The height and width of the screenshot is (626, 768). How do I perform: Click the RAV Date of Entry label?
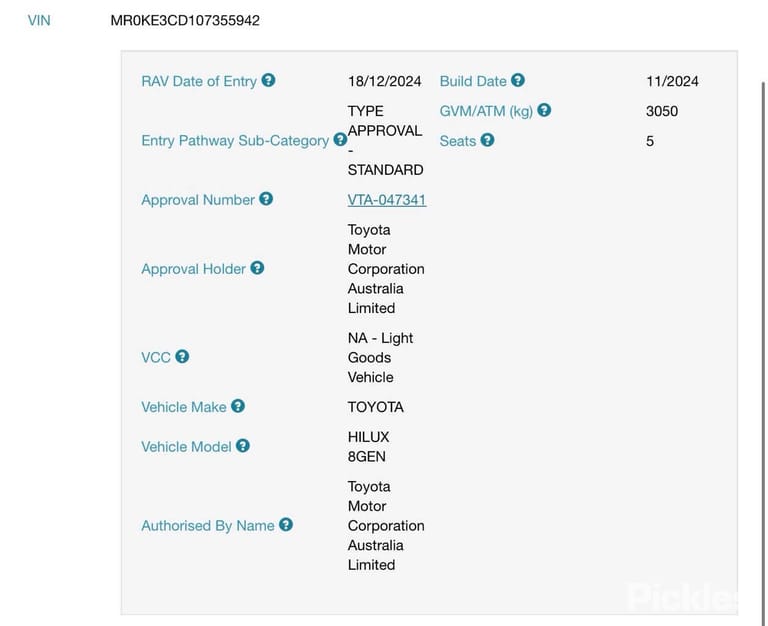click(x=199, y=81)
